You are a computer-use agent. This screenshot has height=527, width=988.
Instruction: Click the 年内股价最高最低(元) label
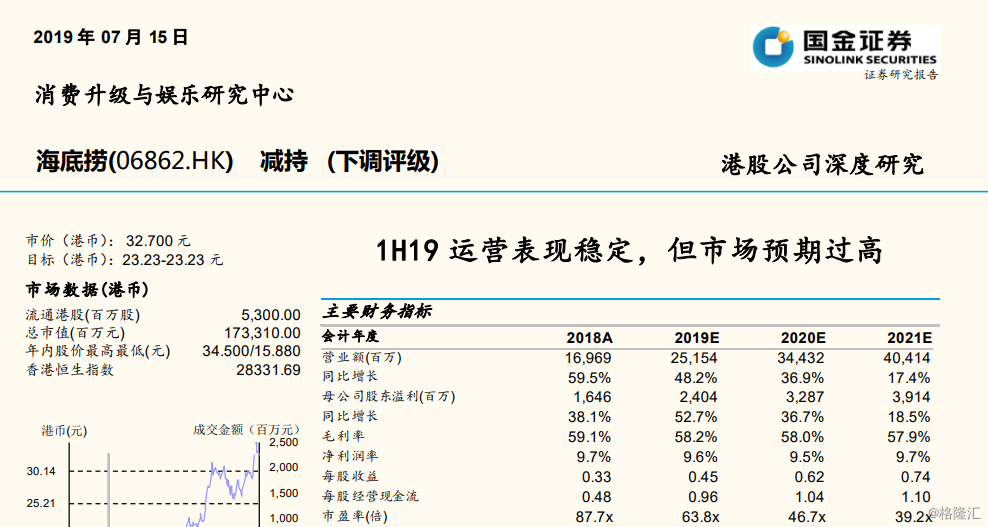pyautogui.click(x=98, y=351)
